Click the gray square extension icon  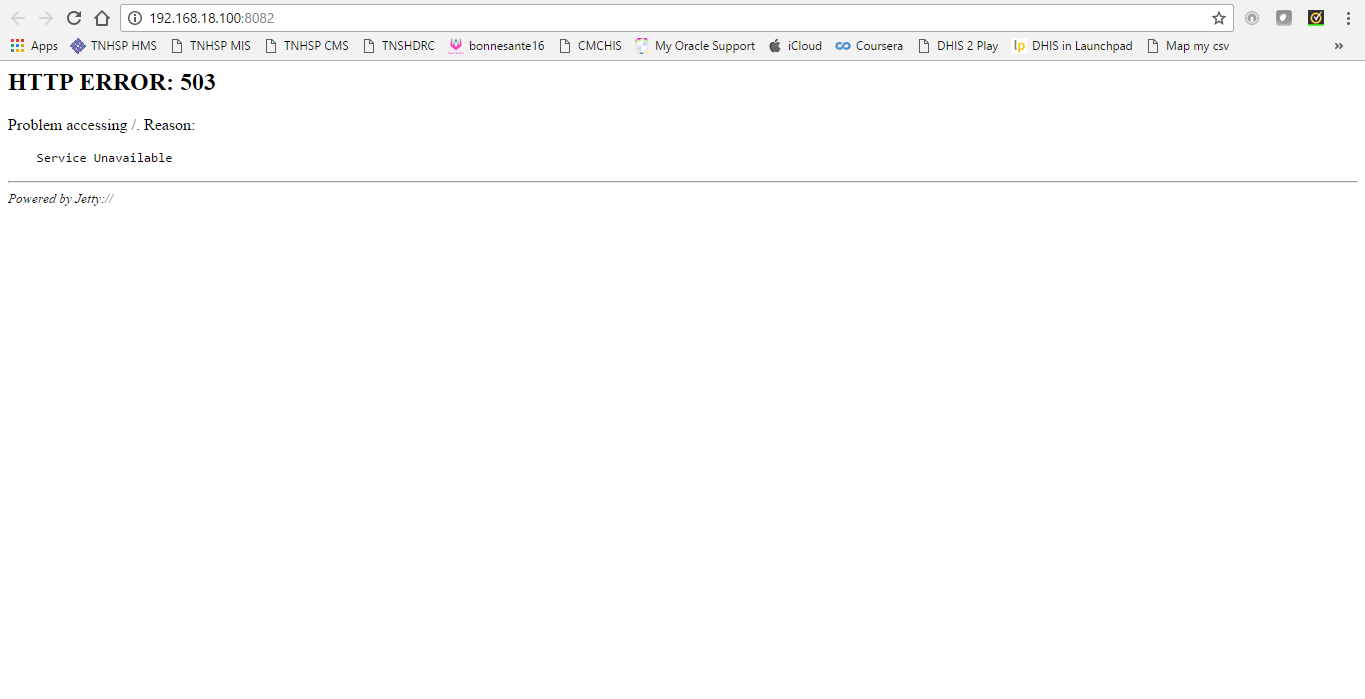pyautogui.click(x=1284, y=18)
